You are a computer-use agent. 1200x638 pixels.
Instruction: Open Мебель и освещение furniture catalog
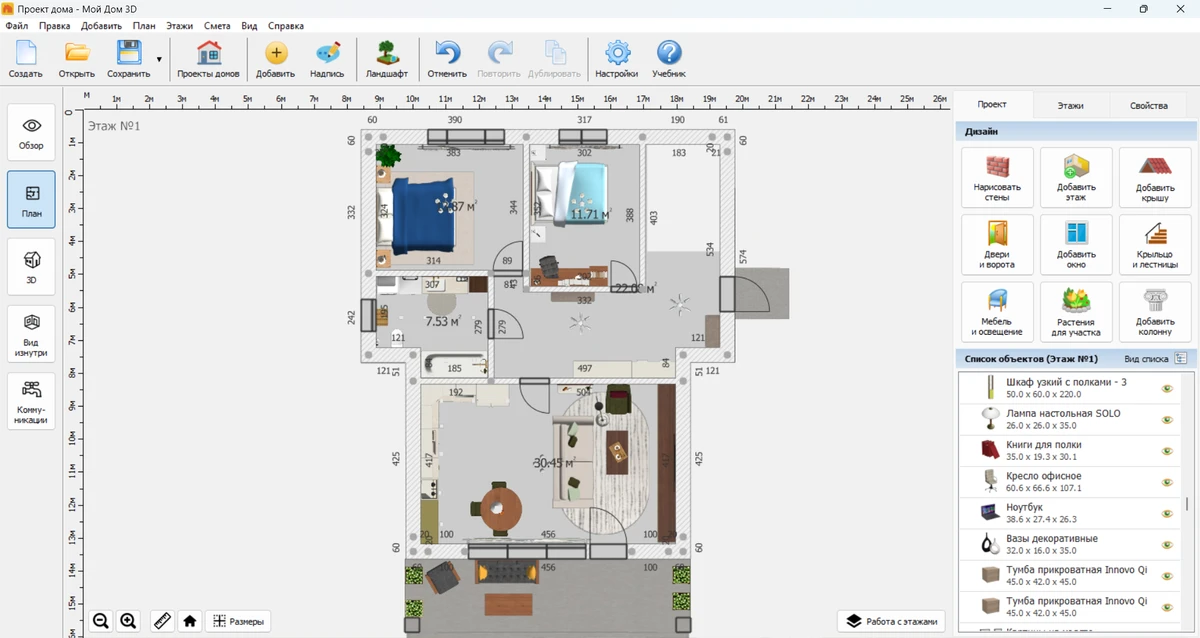point(996,311)
